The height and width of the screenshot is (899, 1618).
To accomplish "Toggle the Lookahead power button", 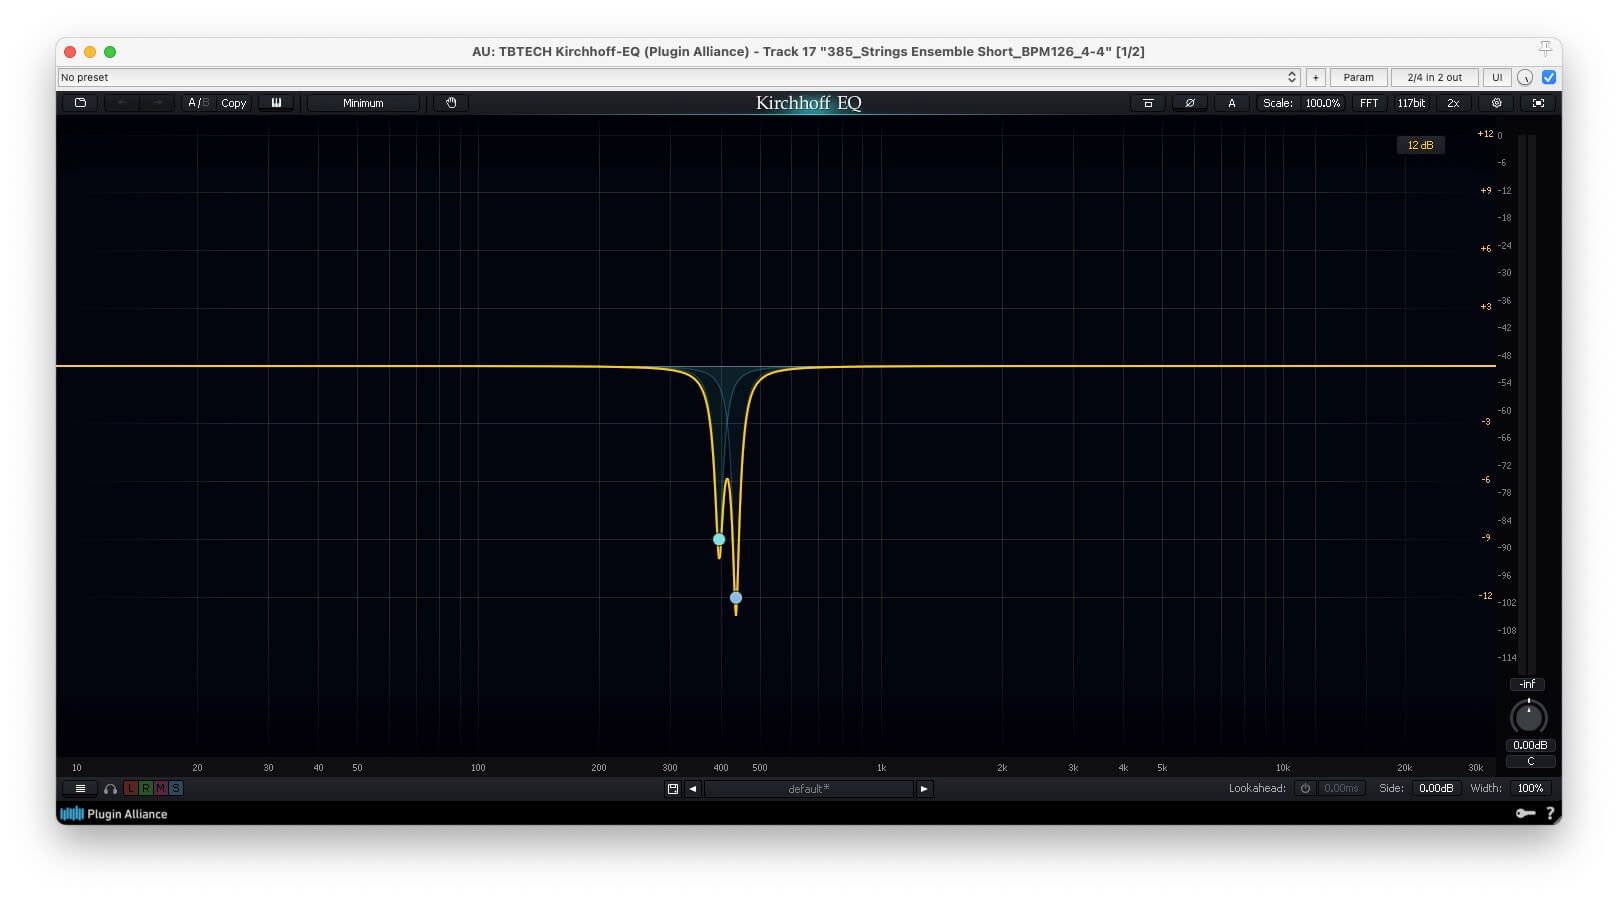I will (1305, 789).
